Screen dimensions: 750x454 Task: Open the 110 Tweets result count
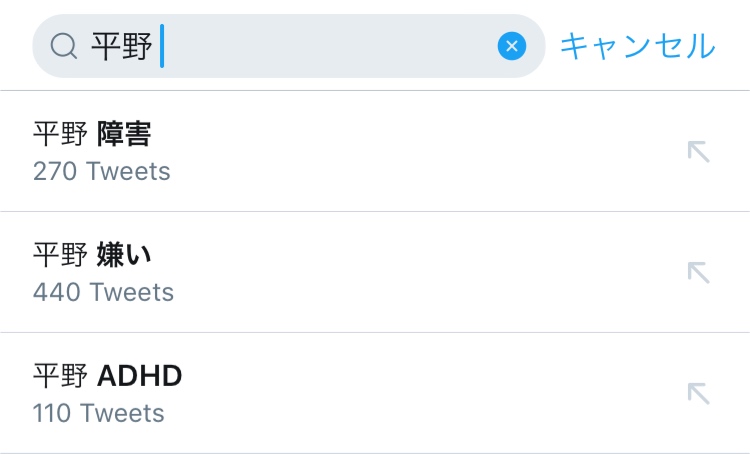pyautogui.click(x=98, y=413)
